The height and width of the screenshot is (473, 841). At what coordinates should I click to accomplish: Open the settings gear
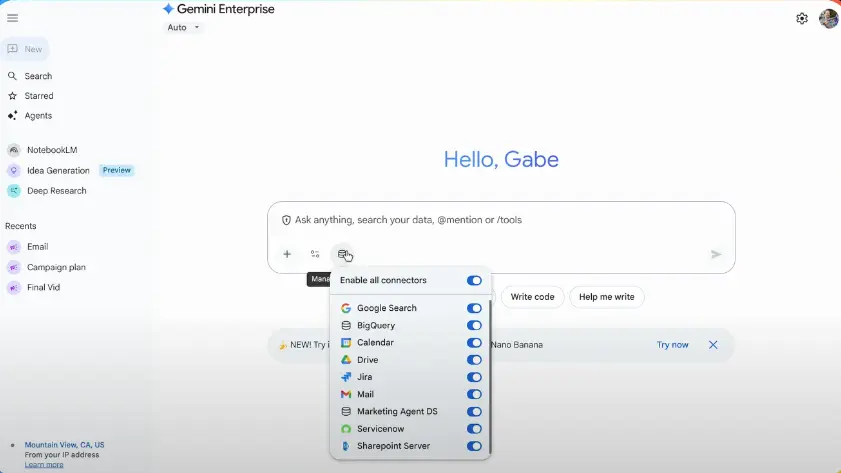point(802,19)
